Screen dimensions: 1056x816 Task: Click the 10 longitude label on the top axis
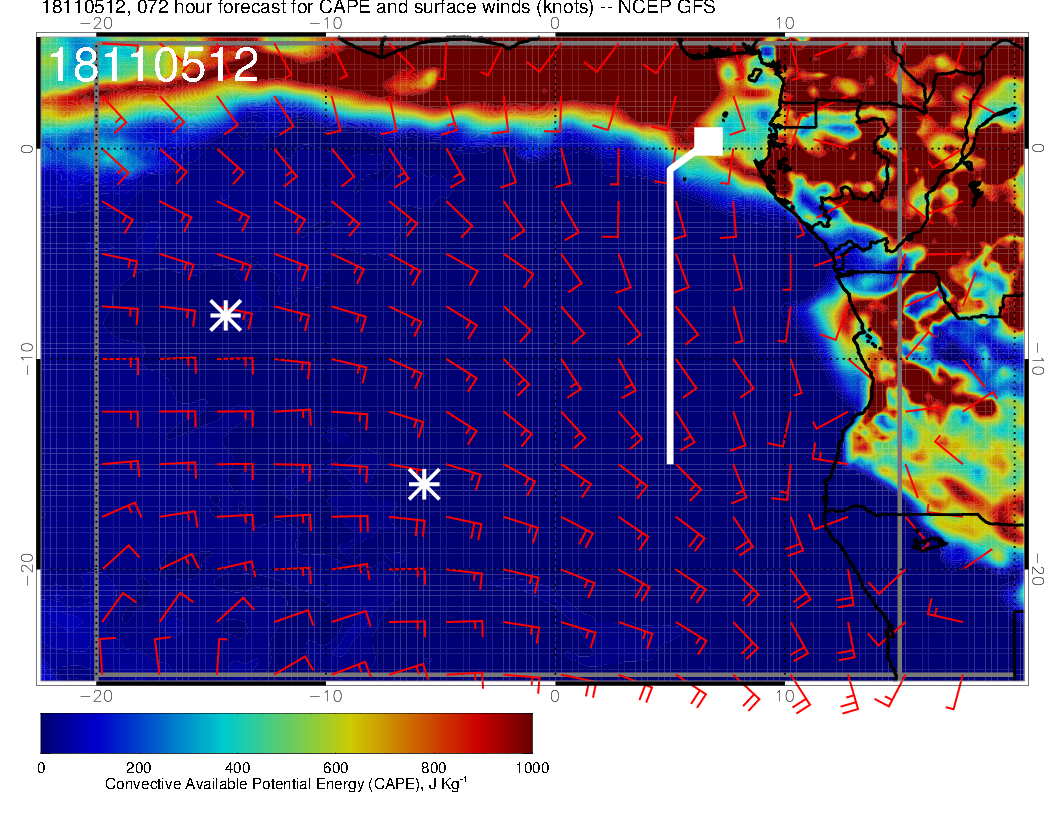click(x=785, y=22)
